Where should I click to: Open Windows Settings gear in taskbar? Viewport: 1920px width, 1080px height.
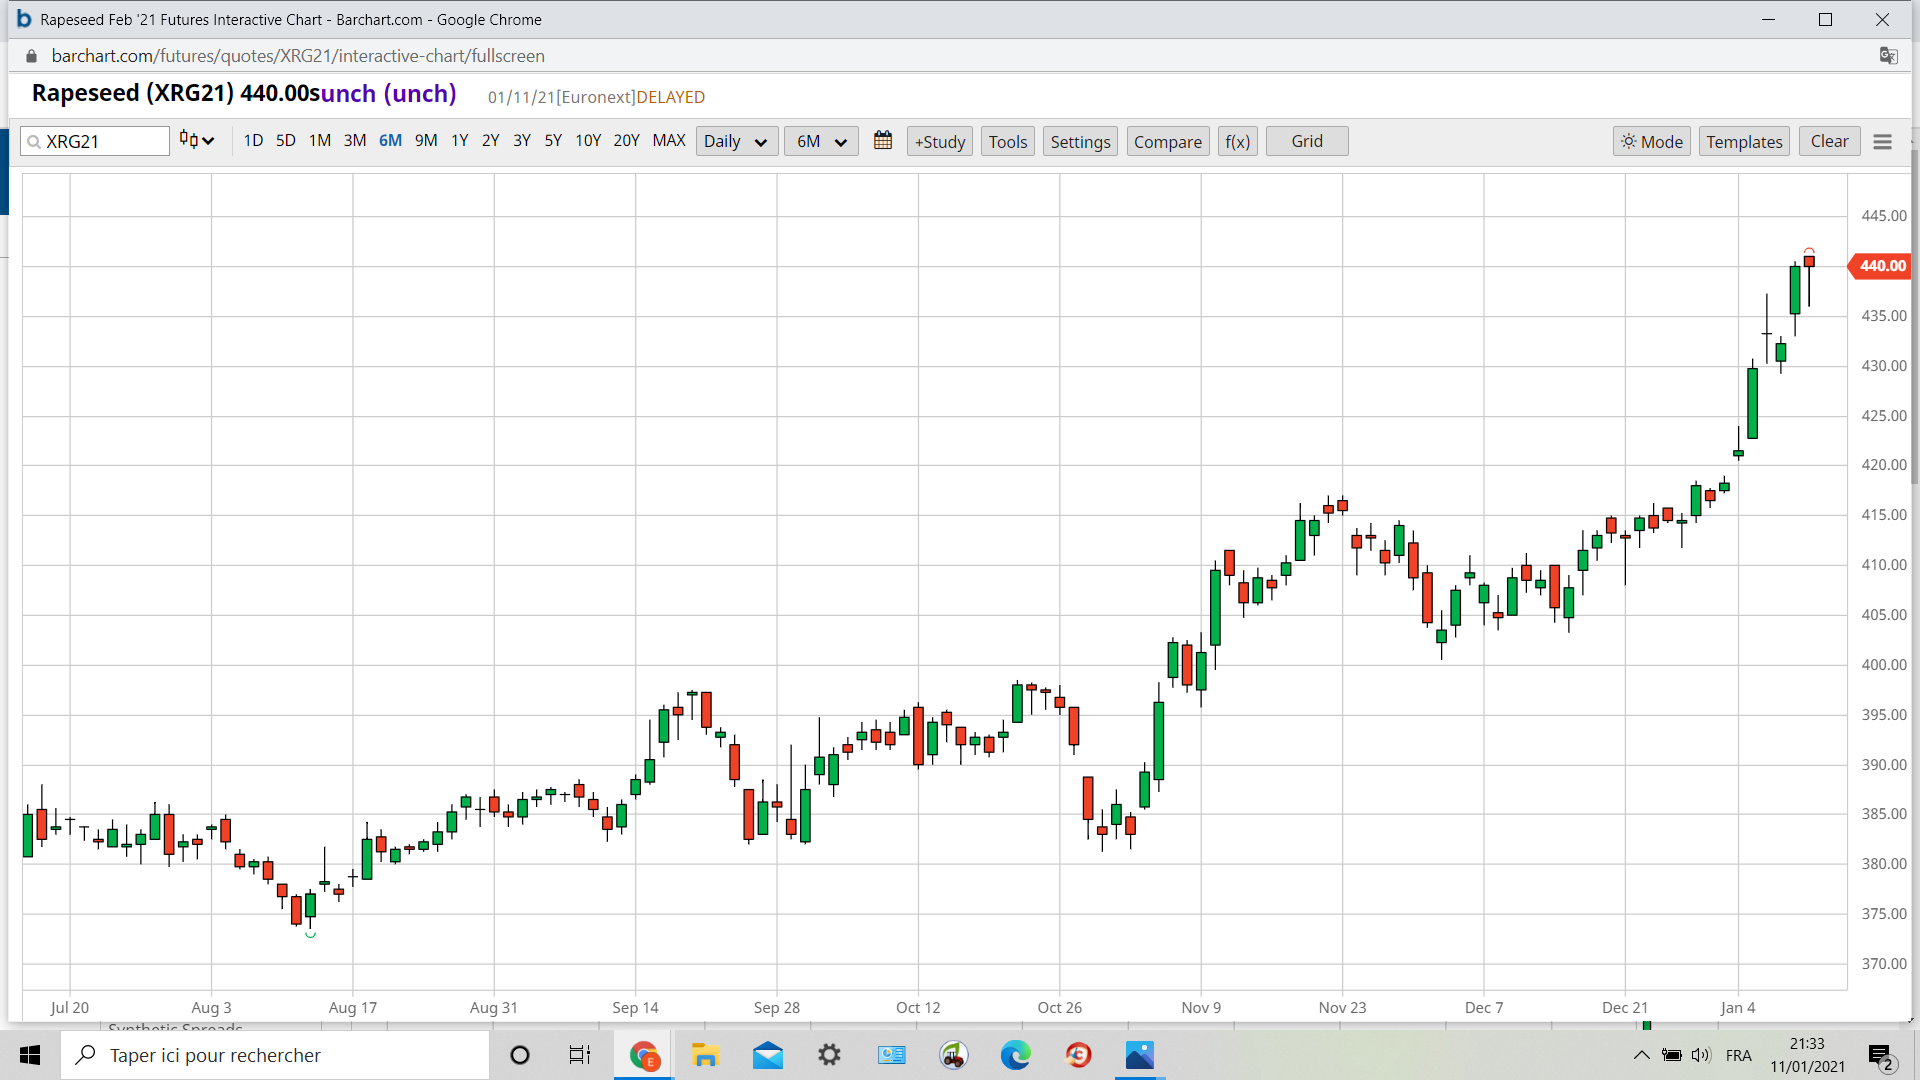829,1055
